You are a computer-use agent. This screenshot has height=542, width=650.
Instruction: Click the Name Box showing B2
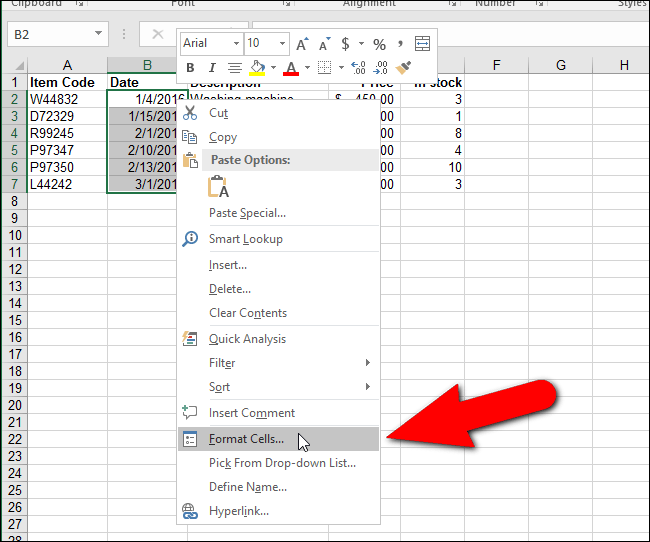pos(58,34)
